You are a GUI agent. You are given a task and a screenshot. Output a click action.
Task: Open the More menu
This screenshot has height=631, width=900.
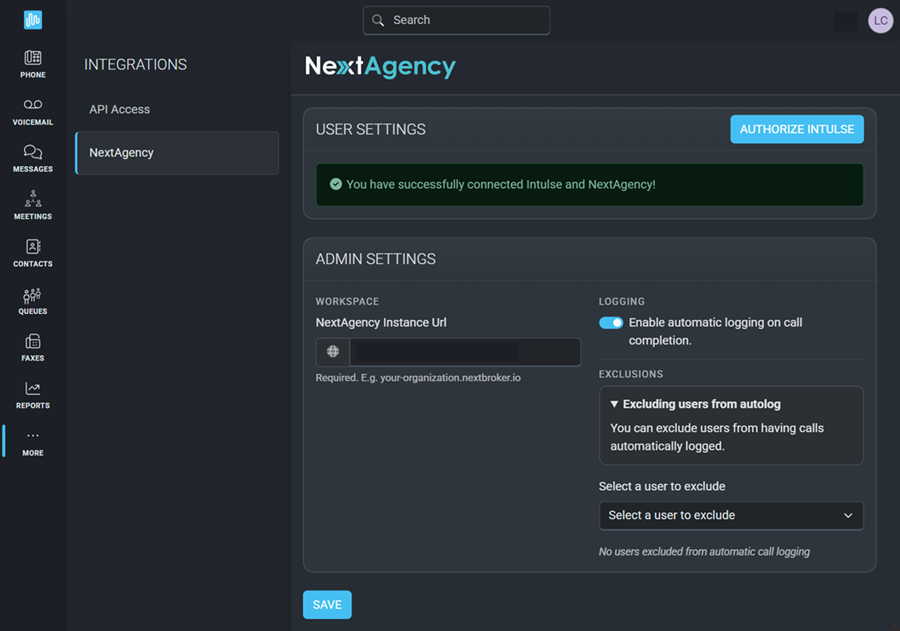(x=33, y=442)
